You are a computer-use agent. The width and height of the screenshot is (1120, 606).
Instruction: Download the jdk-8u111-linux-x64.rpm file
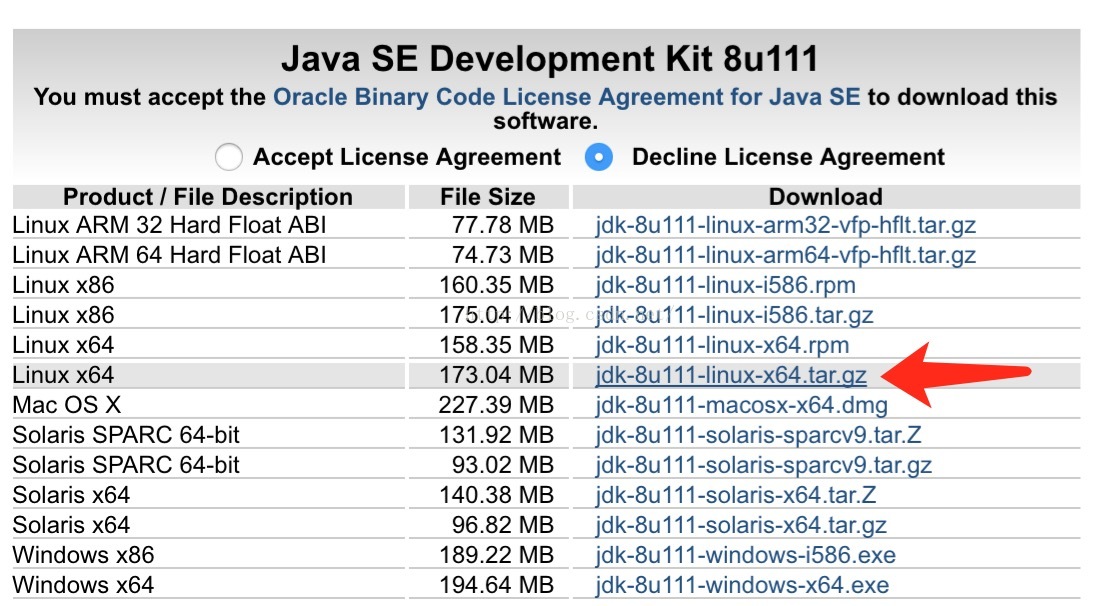coord(721,345)
